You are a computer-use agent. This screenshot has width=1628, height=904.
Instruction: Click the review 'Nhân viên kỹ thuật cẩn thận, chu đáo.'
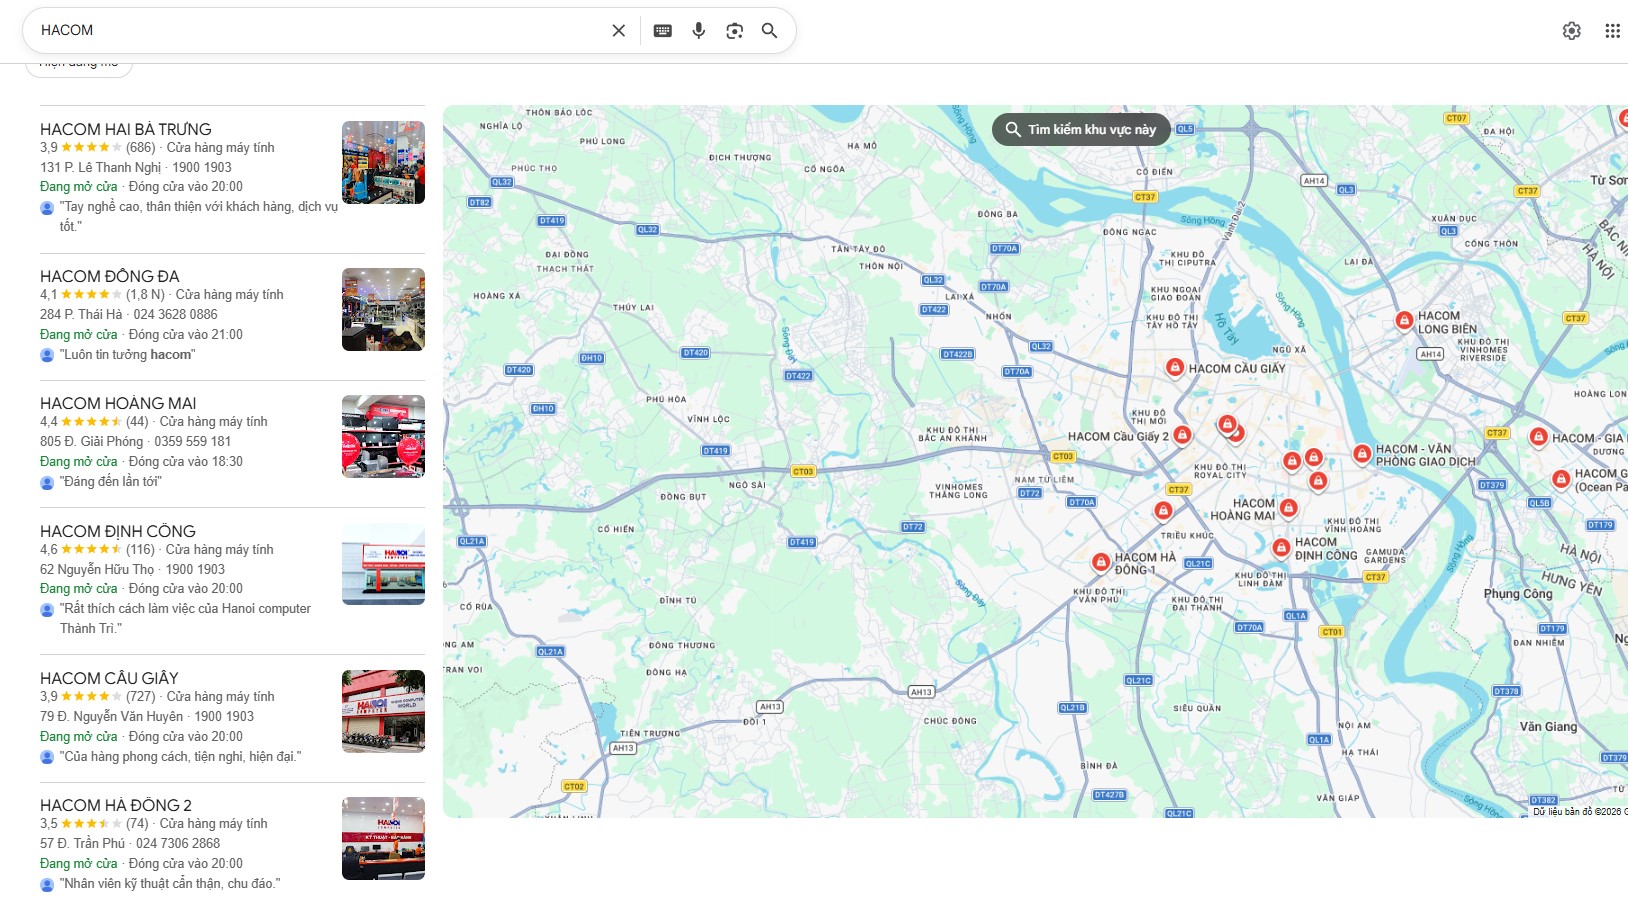point(170,883)
